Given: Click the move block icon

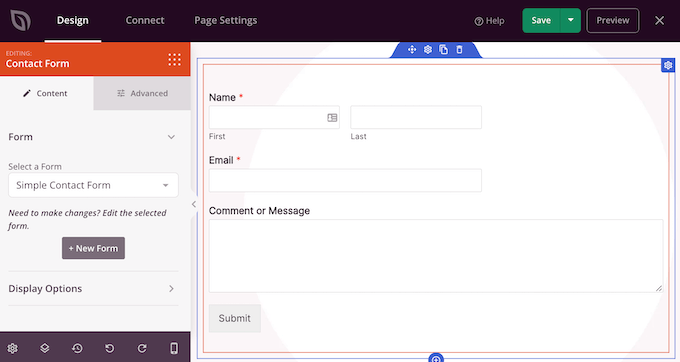Looking at the screenshot, I should 412,49.
